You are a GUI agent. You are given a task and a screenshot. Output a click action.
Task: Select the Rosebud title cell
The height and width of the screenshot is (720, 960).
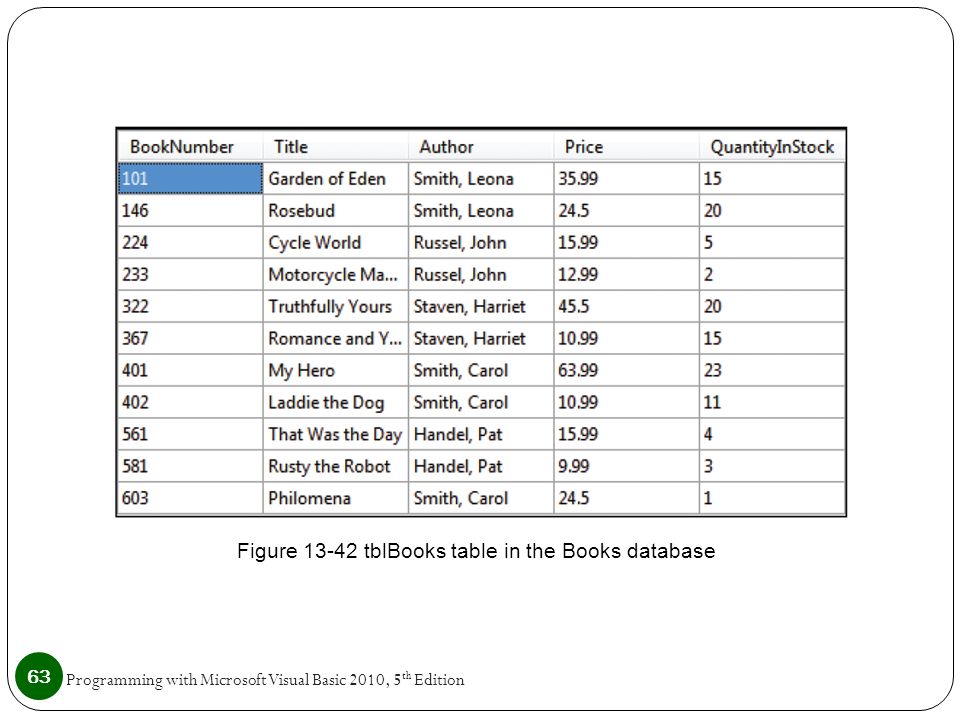(336, 211)
